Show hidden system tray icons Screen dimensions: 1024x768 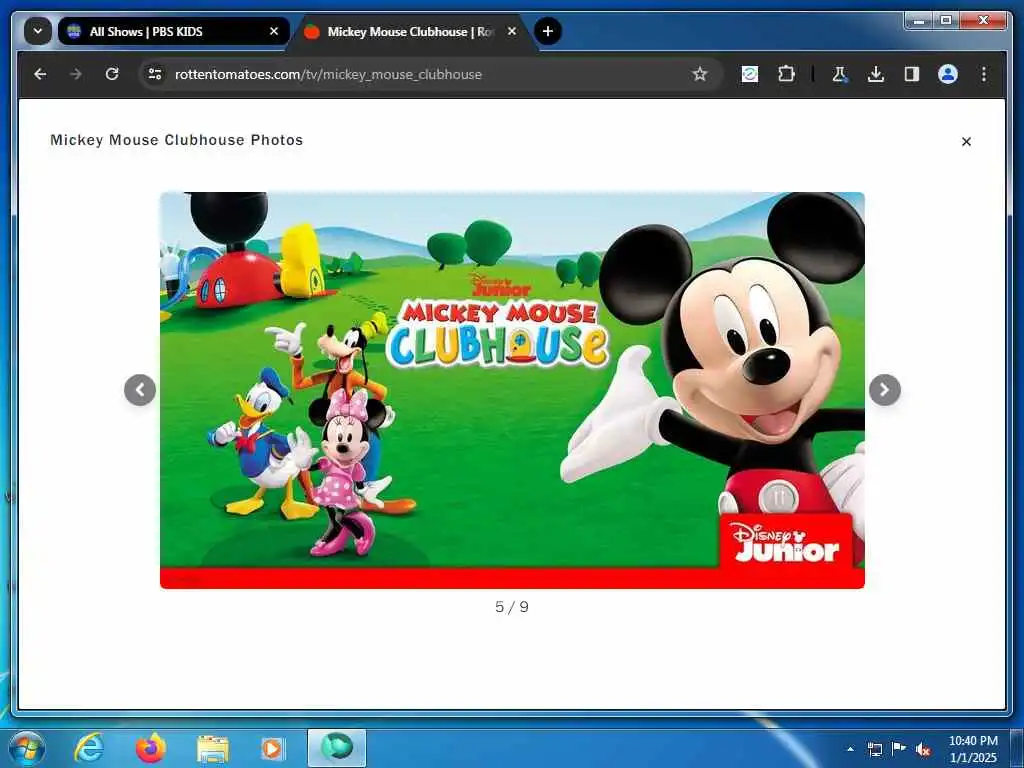click(x=850, y=749)
